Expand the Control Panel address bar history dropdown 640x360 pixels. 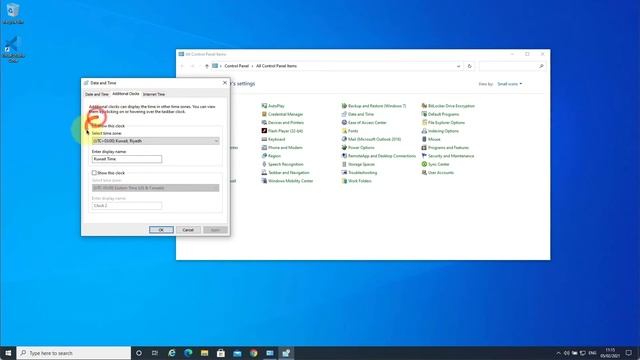pyautogui.click(x=458, y=66)
